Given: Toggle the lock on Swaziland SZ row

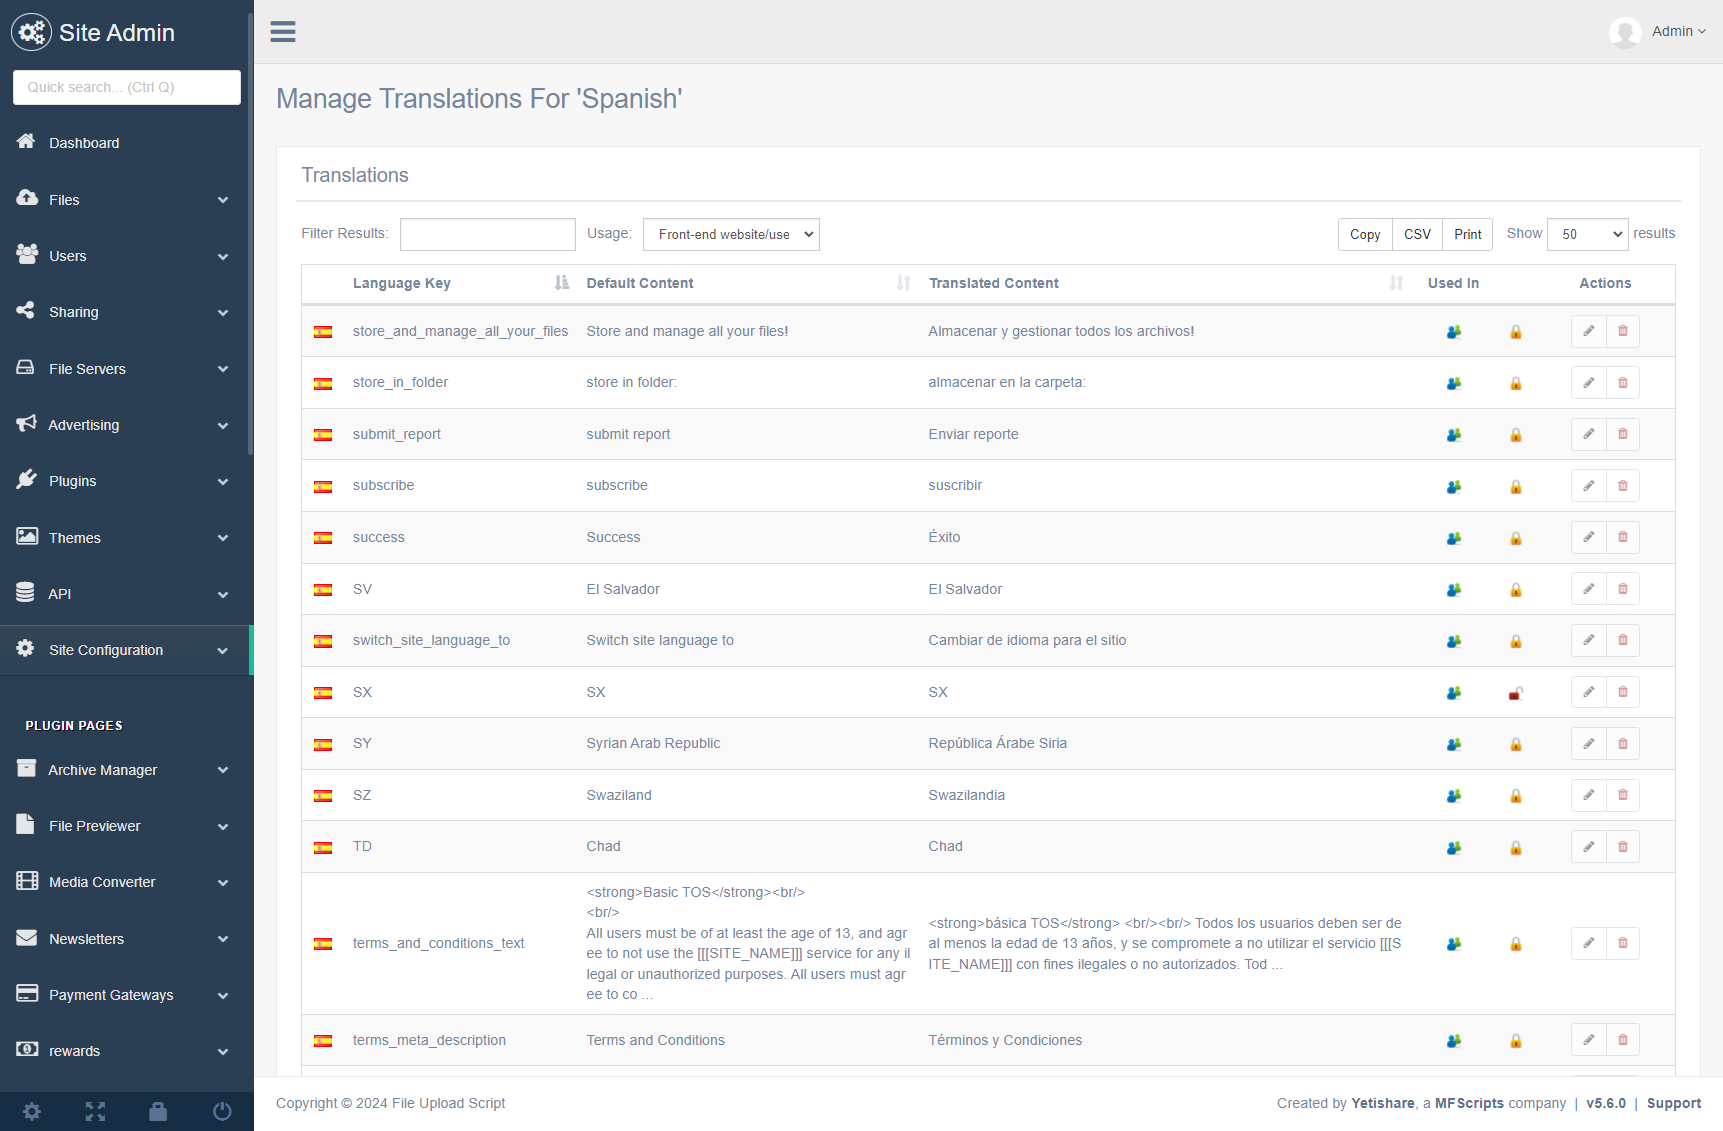Looking at the screenshot, I should 1515,796.
